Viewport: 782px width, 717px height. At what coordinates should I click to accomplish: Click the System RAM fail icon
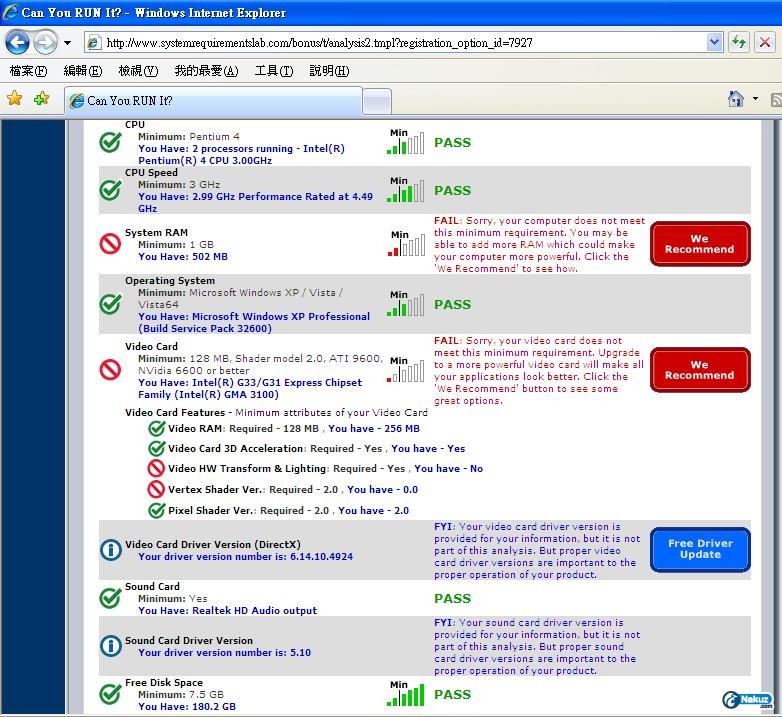(x=110, y=243)
